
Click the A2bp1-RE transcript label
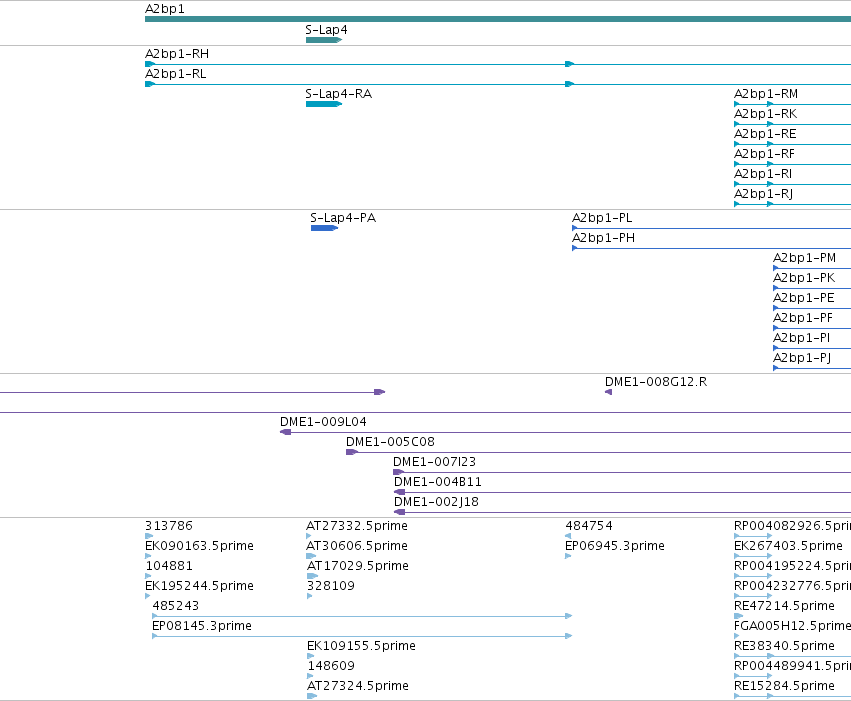765,134
